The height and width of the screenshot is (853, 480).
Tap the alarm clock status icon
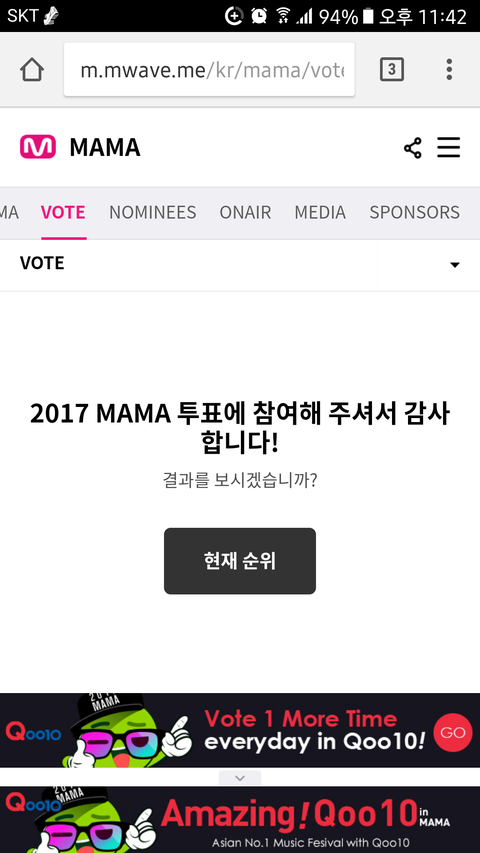(x=259, y=16)
